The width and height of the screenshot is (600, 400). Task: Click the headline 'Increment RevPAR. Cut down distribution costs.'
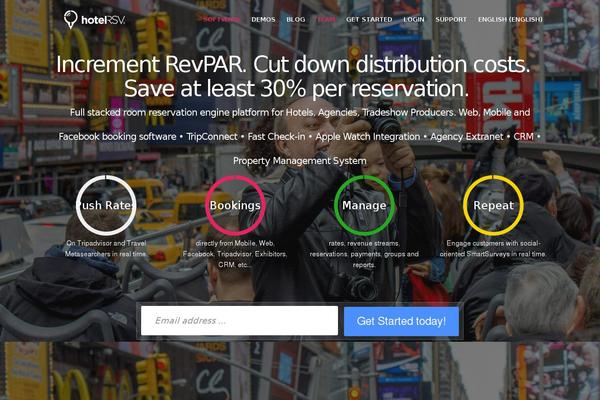tap(293, 64)
